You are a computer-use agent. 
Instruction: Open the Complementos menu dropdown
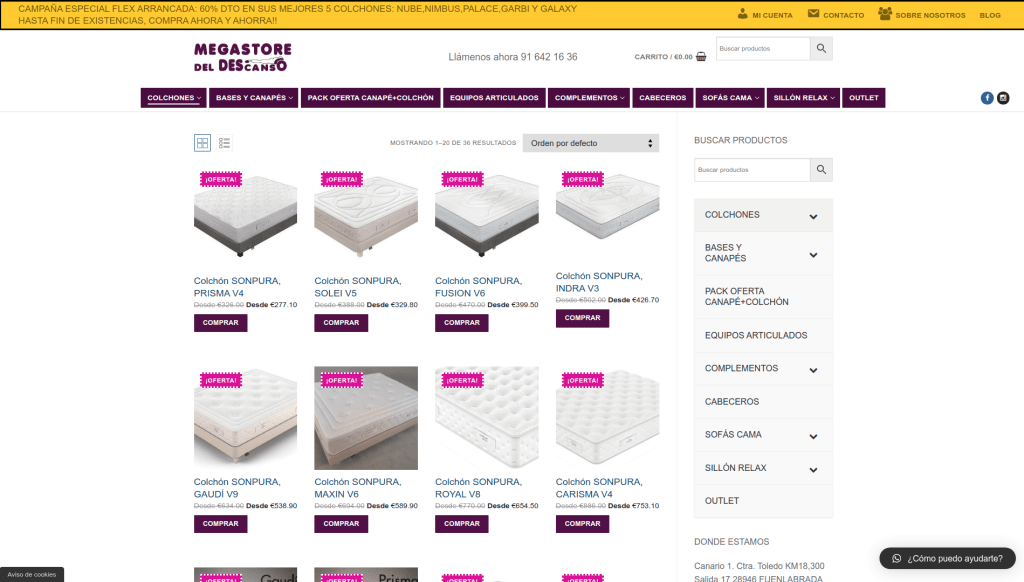(589, 98)
